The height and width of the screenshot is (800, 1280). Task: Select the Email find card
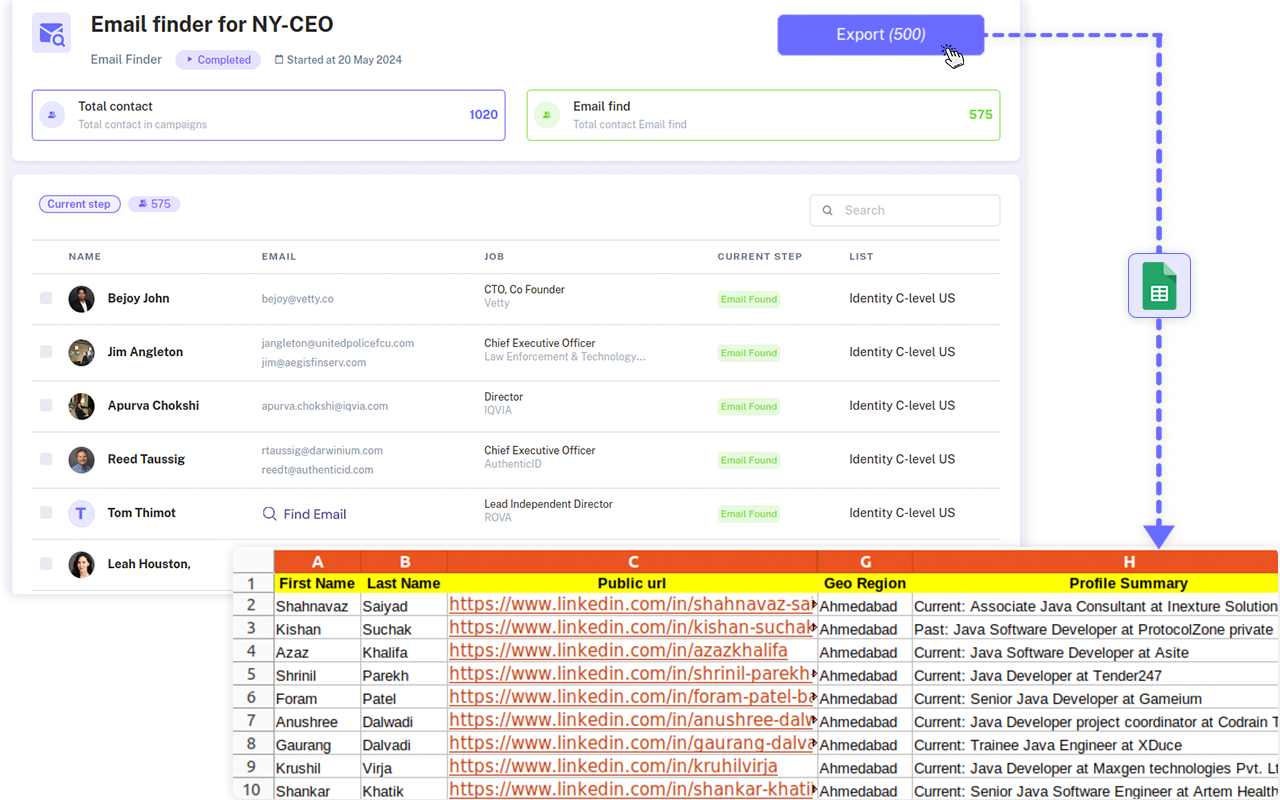[x=763, y=115]
